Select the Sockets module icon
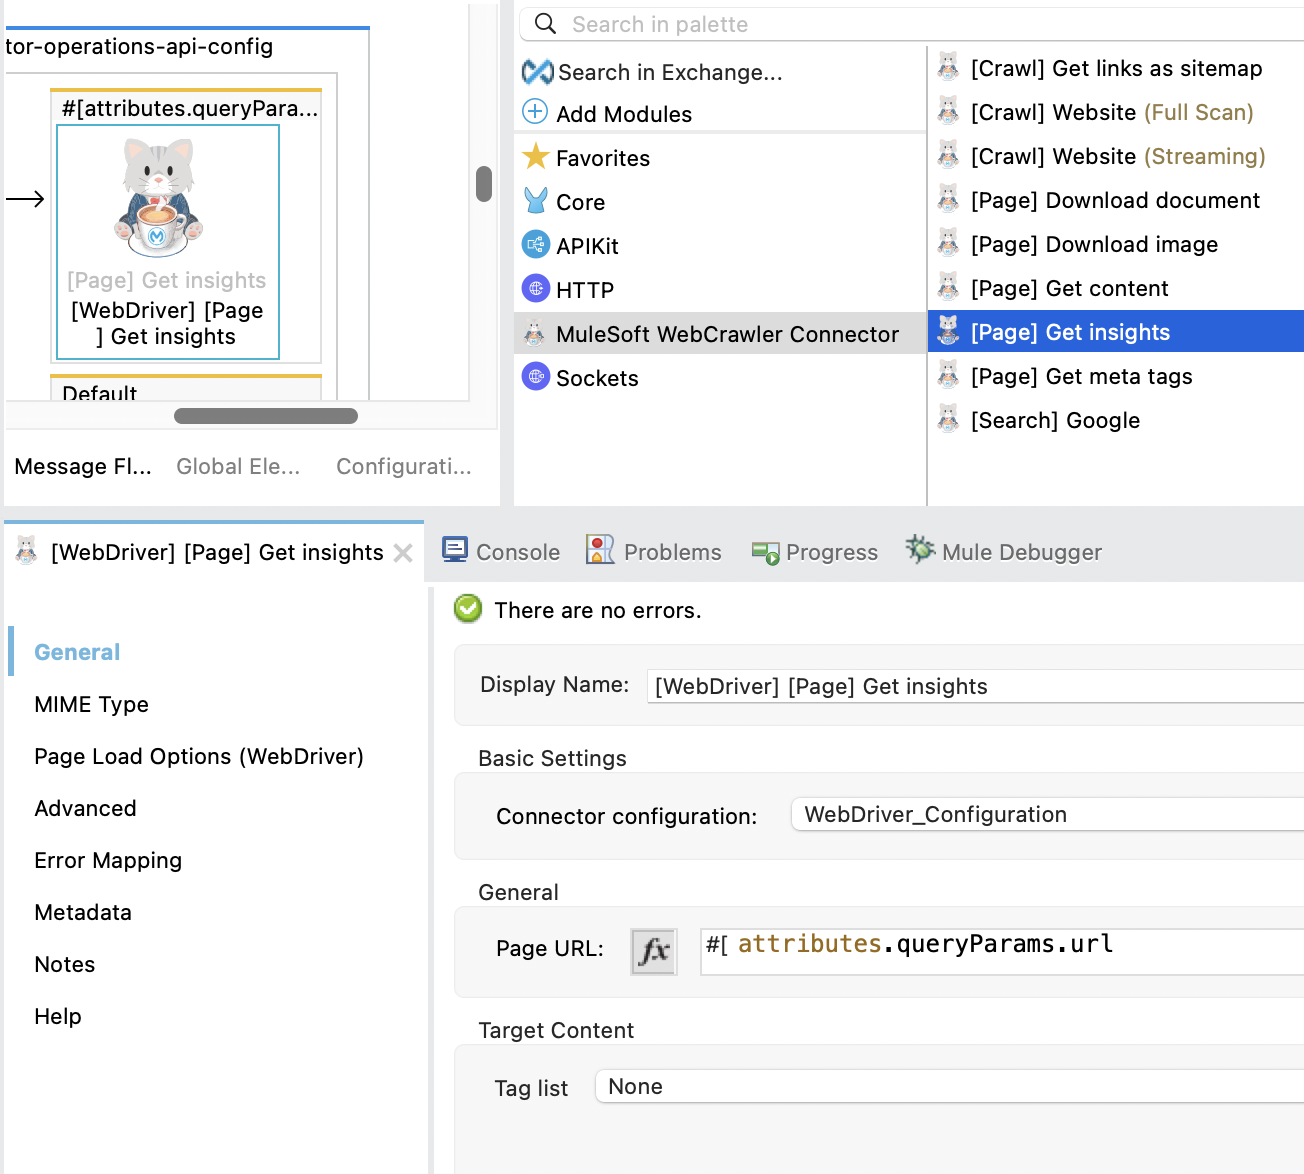This screenshot has width=1304, height=1174. 536,376
